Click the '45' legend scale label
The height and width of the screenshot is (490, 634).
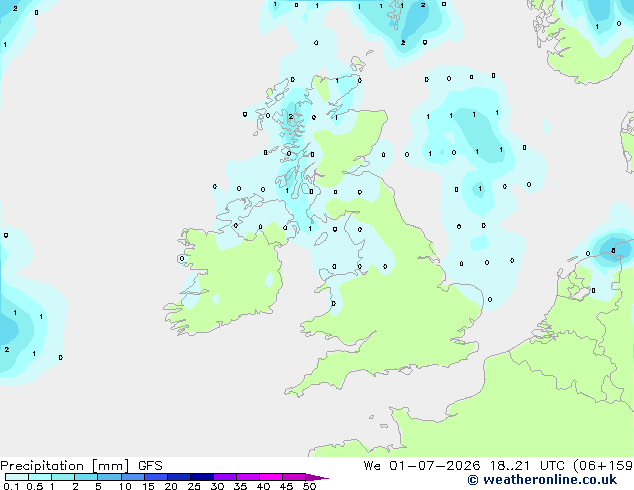click(286, 486)
